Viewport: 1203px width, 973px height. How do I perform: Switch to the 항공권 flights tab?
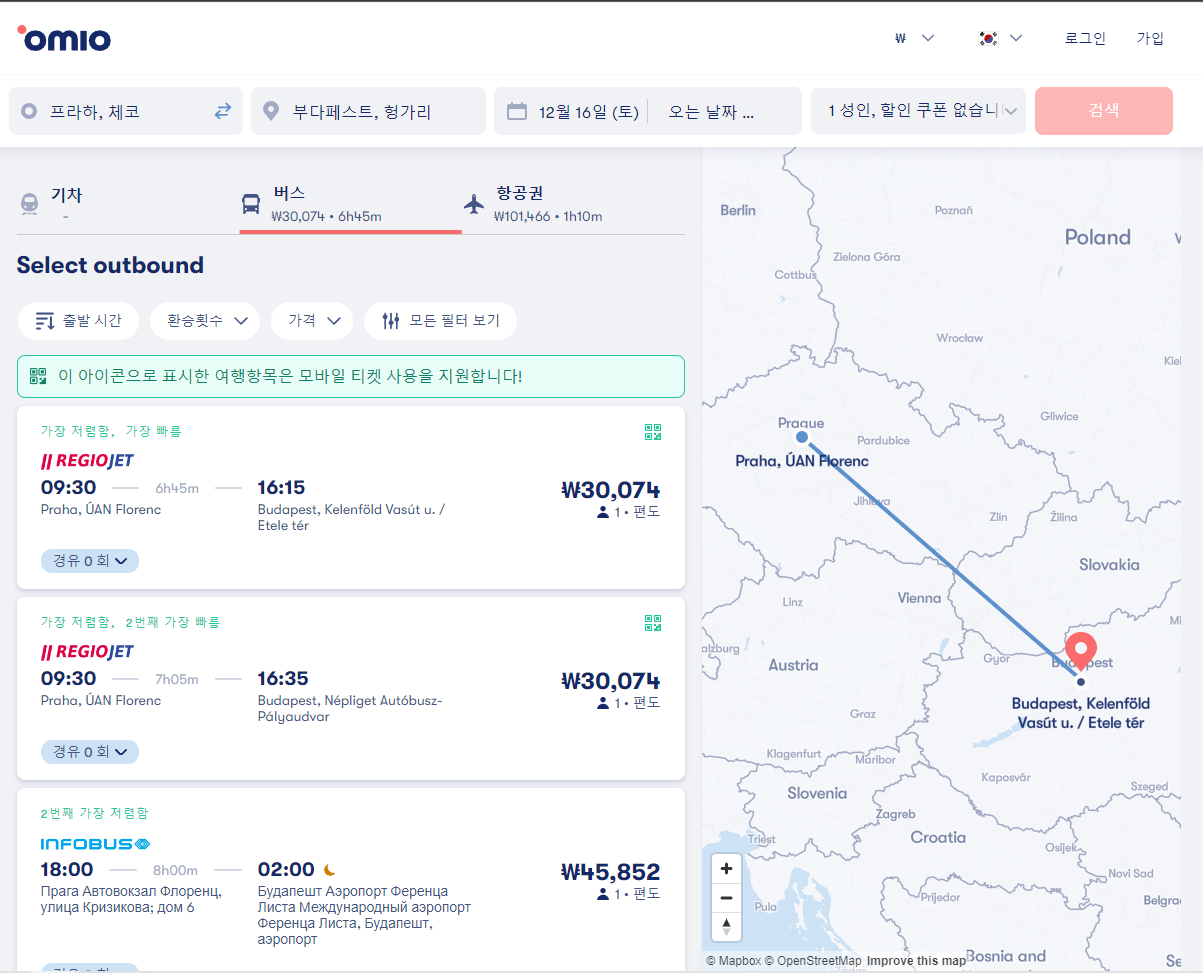(x=573, y=203)
